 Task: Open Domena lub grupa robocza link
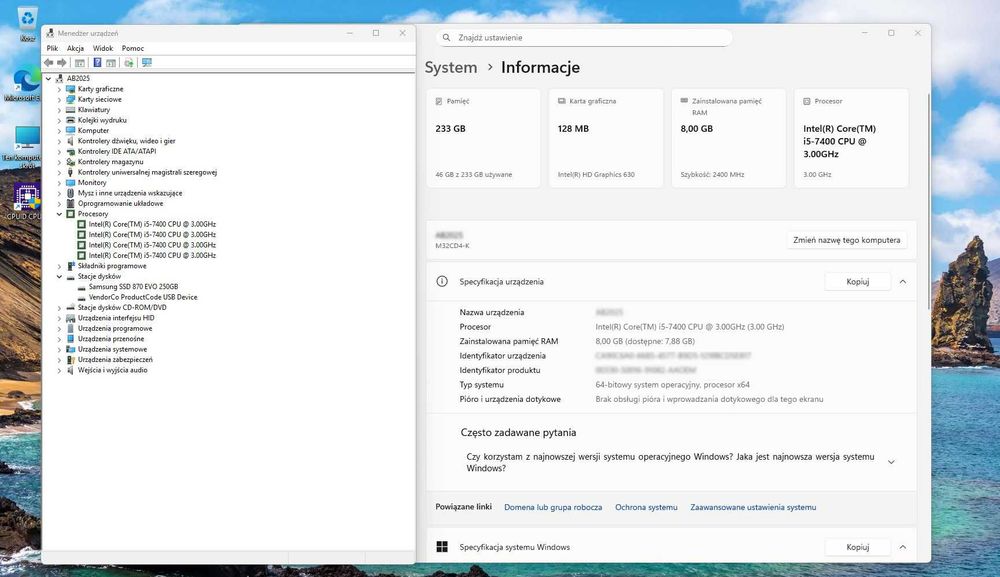[553, 508]
